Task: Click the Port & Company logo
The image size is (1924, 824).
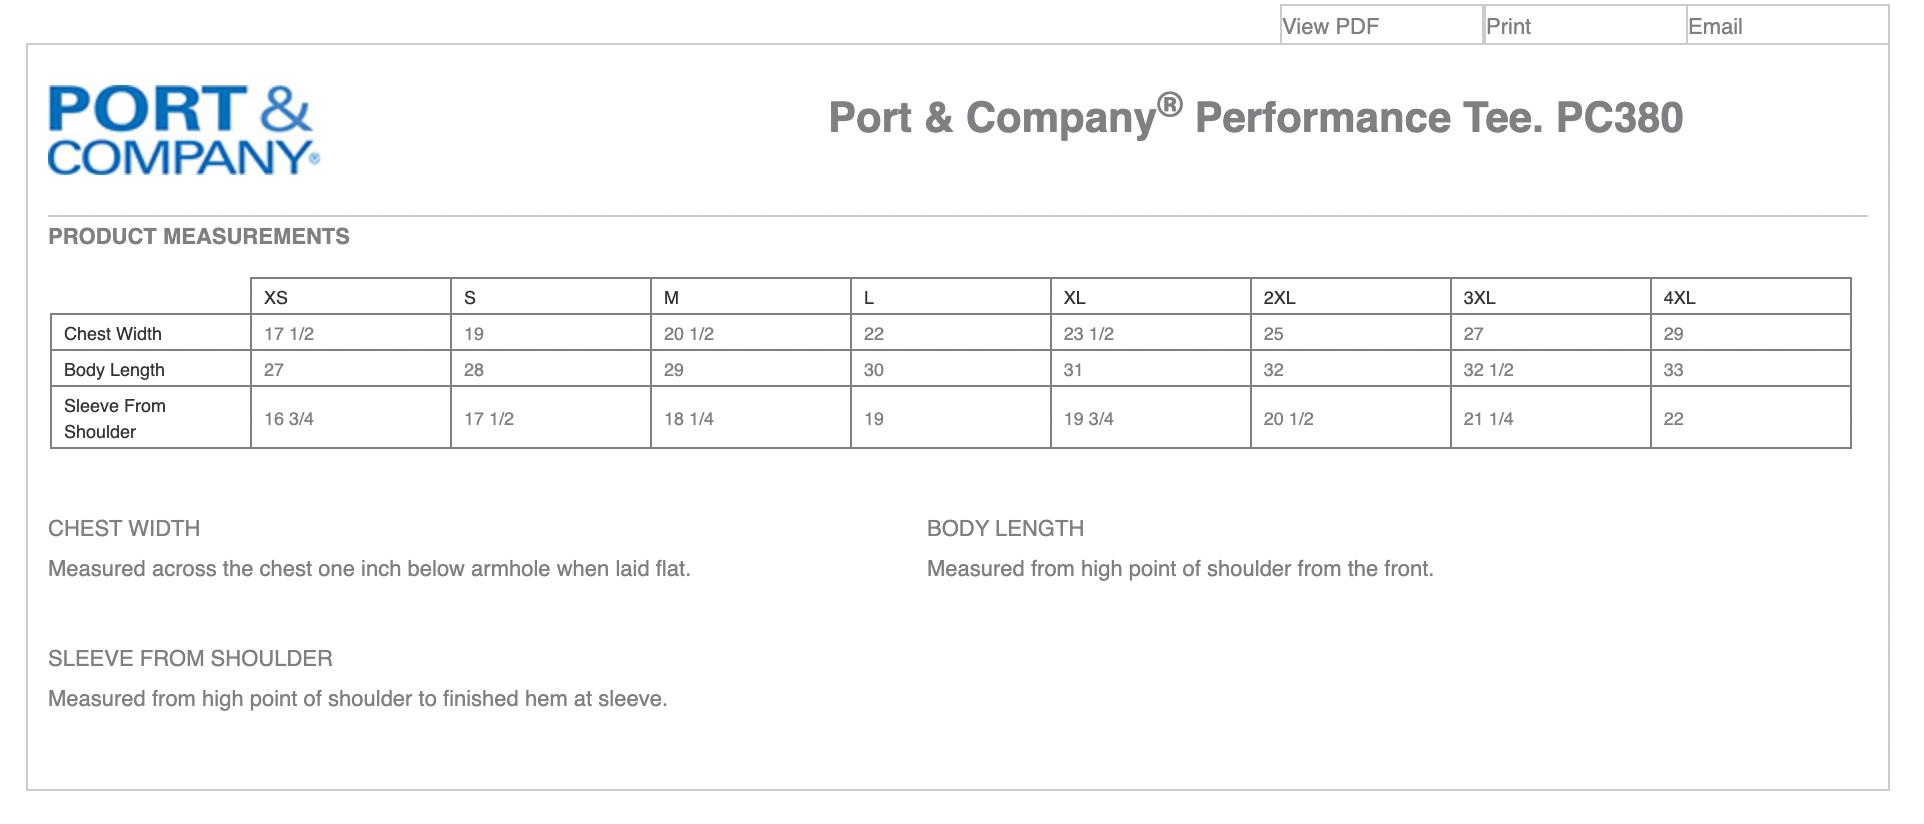Action: click(183, 131)
